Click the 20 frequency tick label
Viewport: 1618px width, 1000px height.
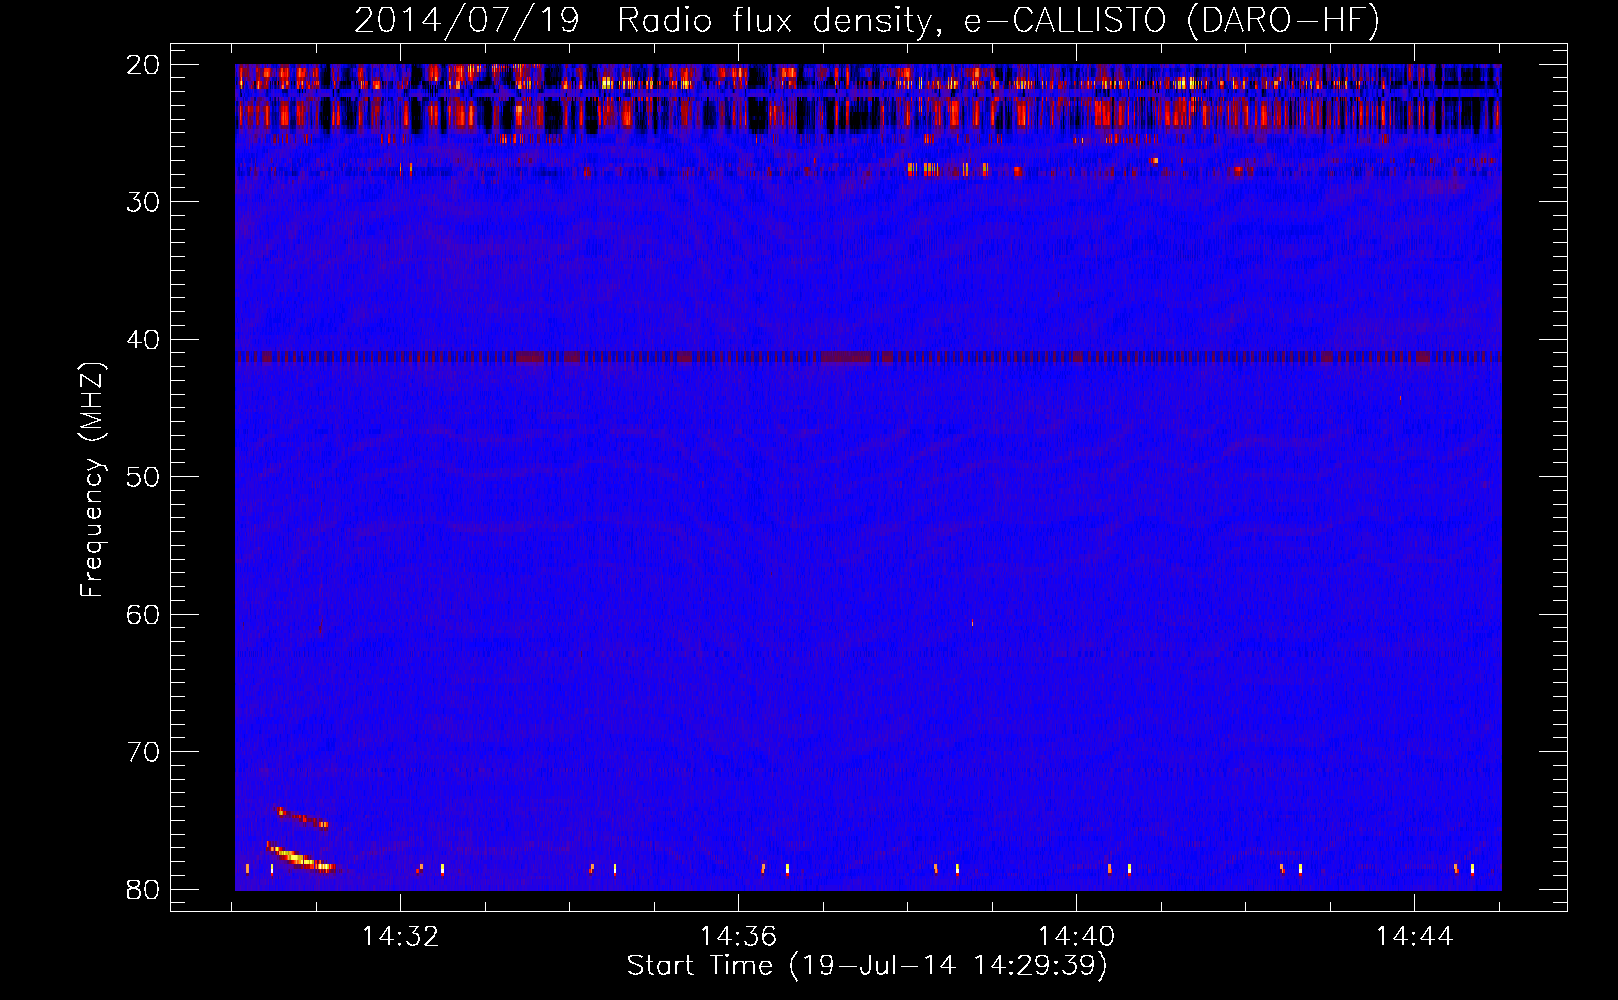143,65
